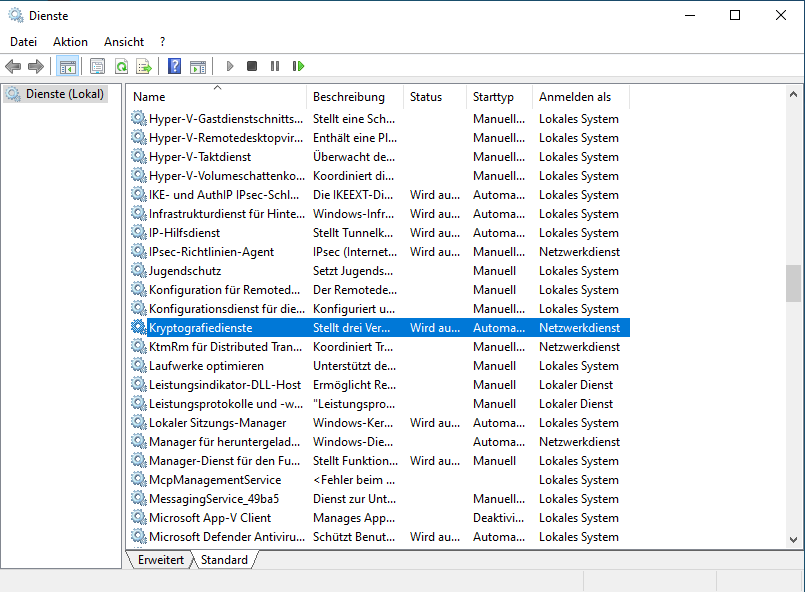This screenshot has width=805, height=592.
Task: Open the Properties toolbar icon
Action: pyautogui.click(x=97, y=66)
